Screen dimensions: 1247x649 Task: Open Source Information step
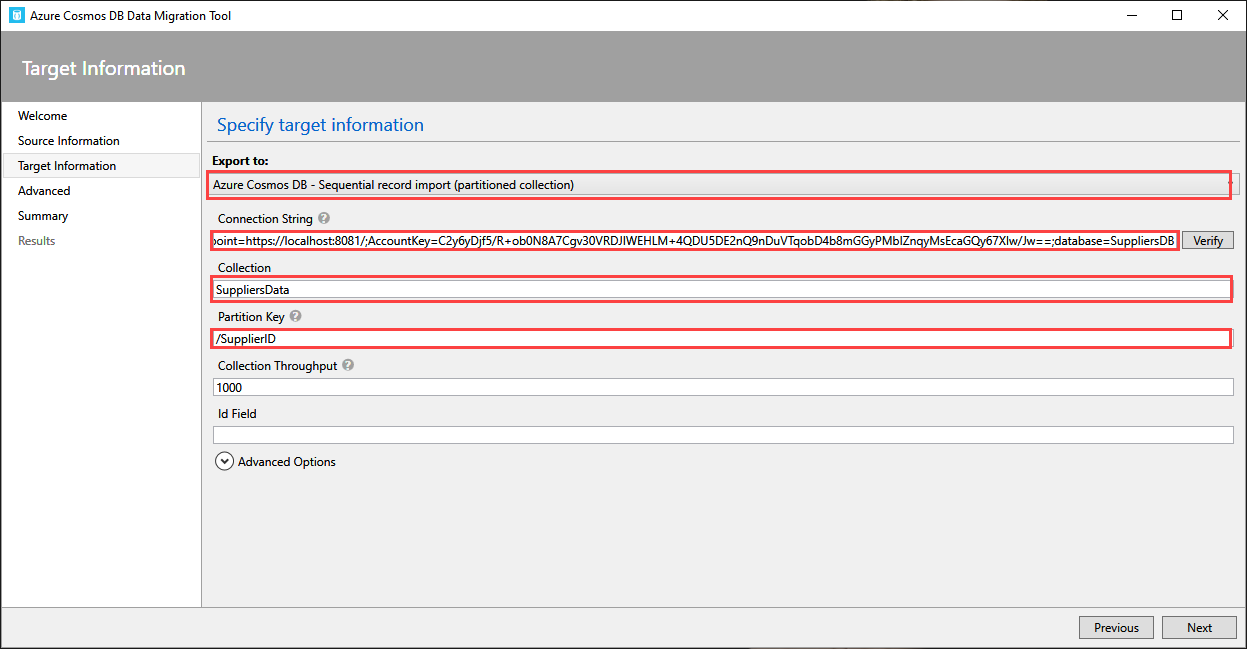coord(69,141)
